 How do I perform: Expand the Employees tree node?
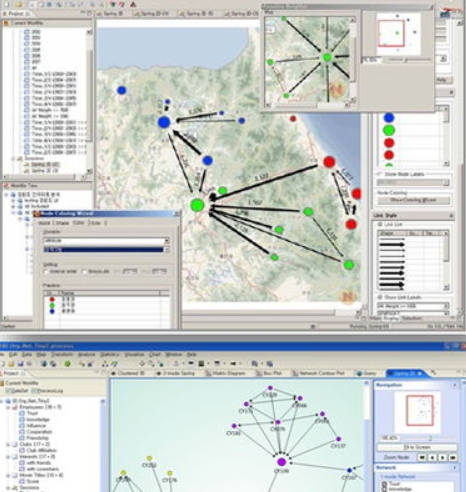(x=8, y=407)
